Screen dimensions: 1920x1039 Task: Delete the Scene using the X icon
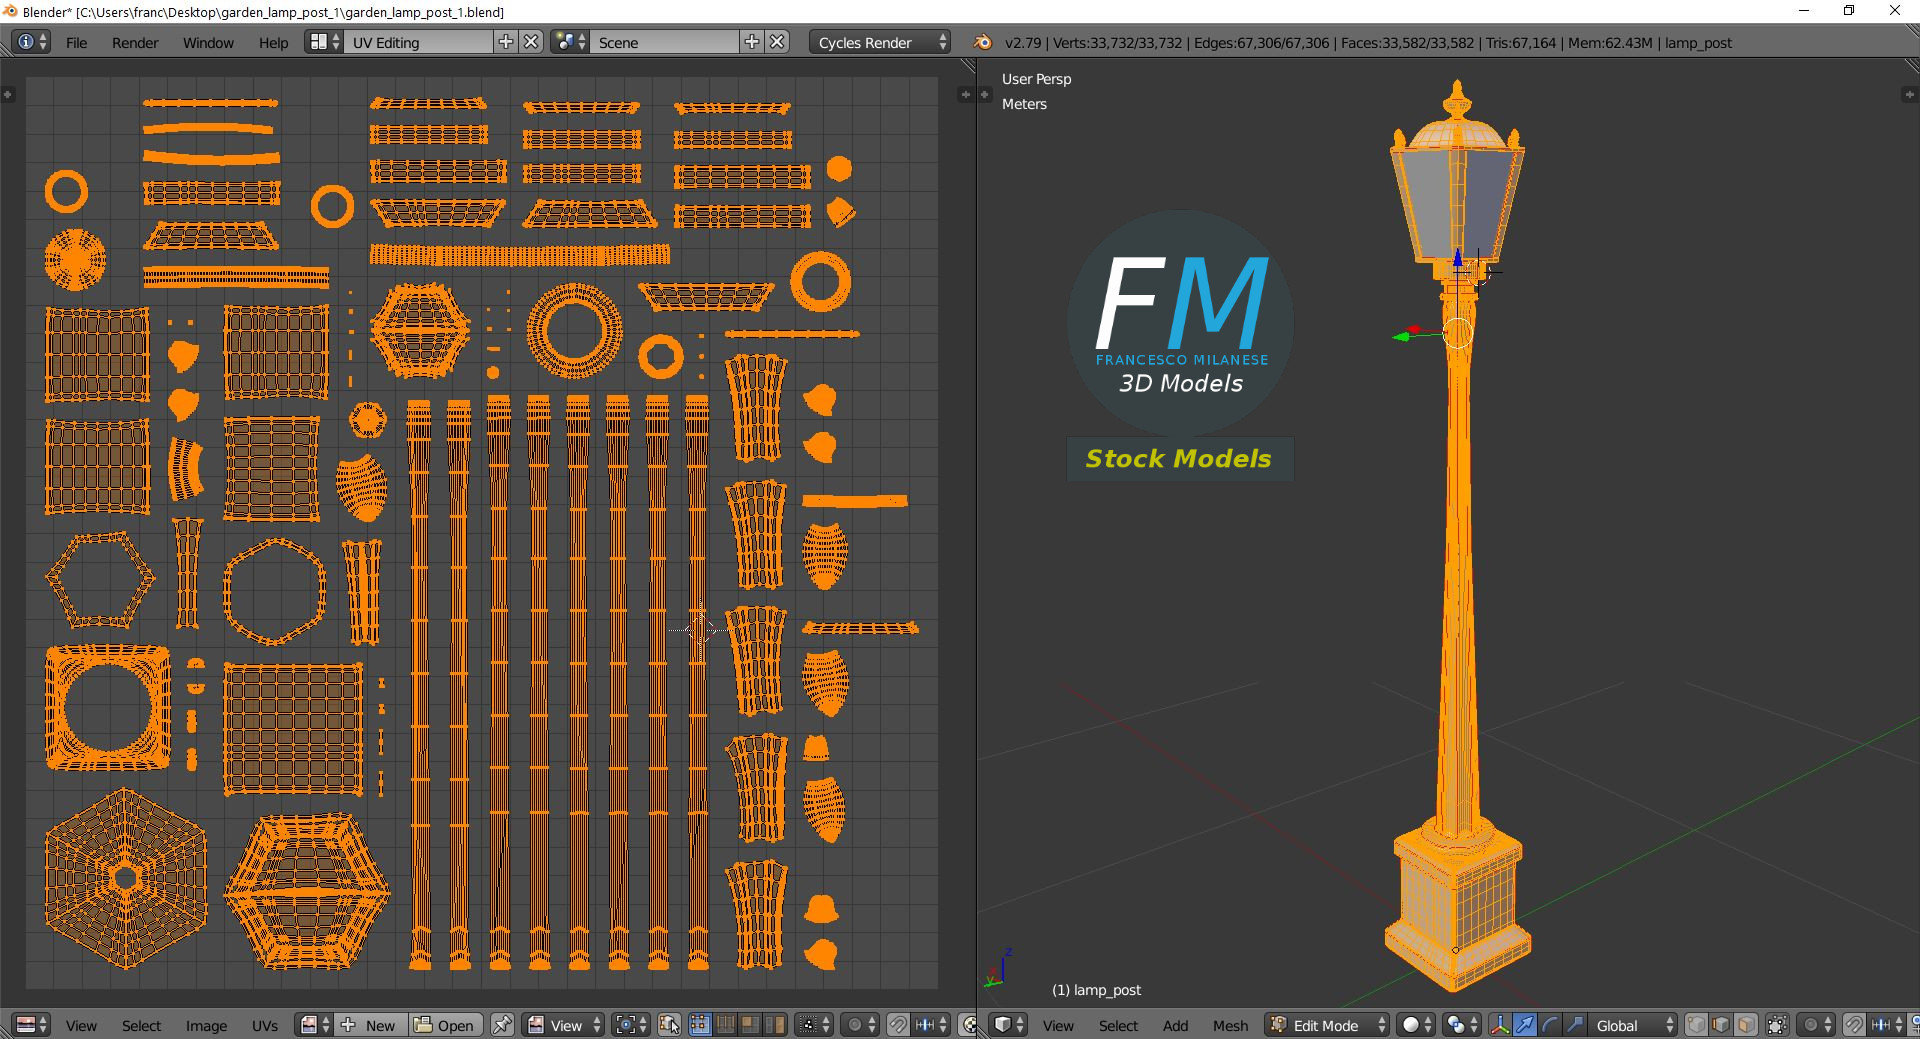pos(777,42)
